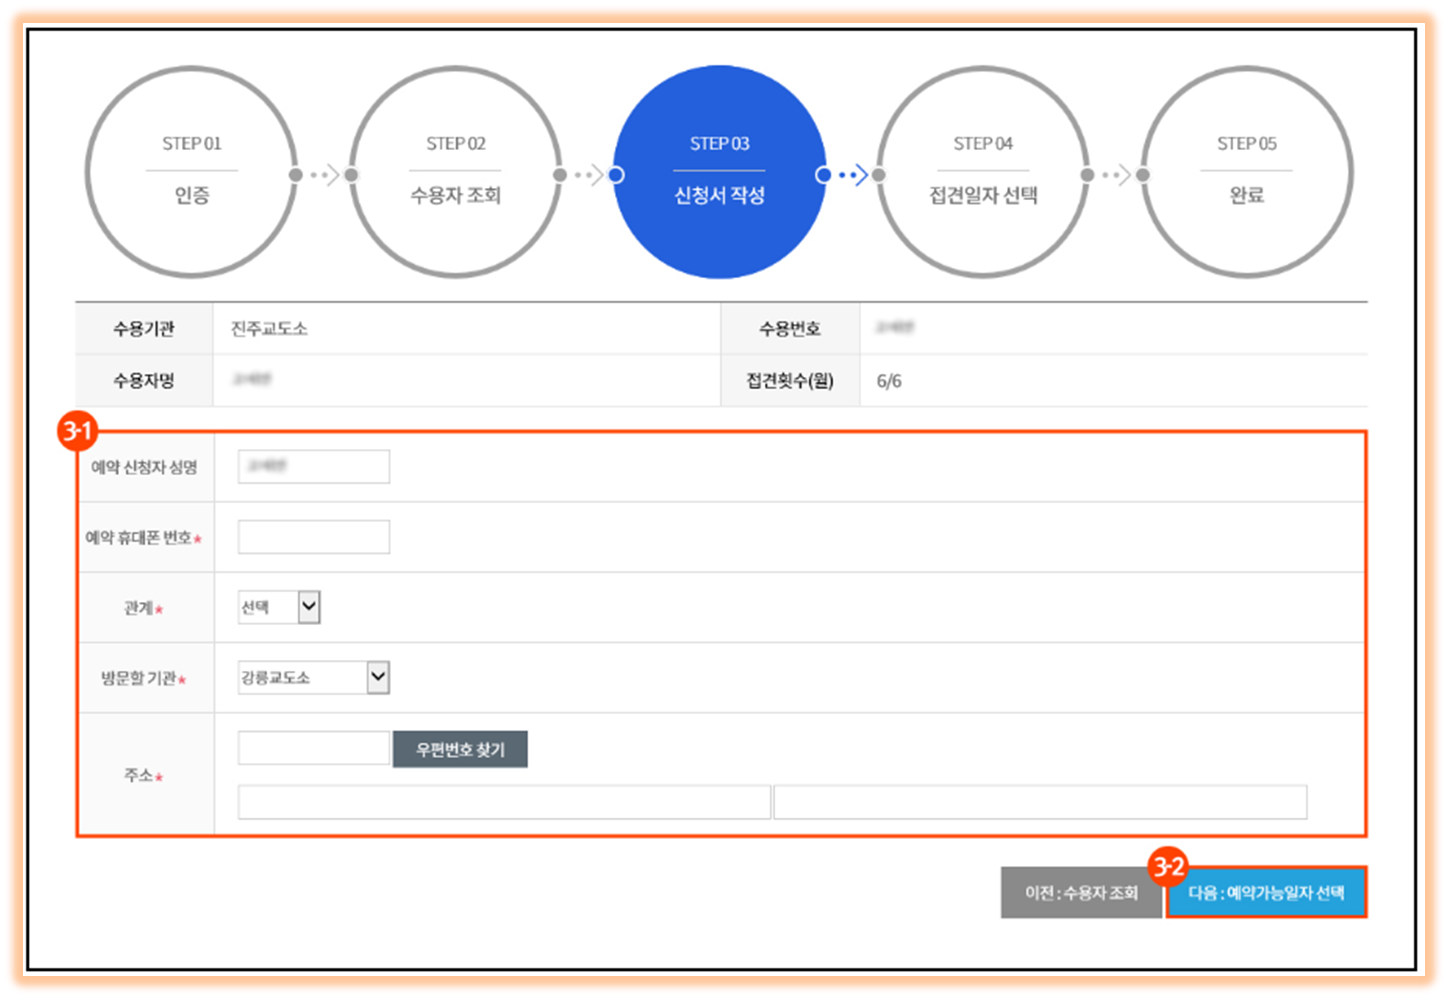Click the STEP 04 접견일자 선택 step indicator

[x=983, y=172]
